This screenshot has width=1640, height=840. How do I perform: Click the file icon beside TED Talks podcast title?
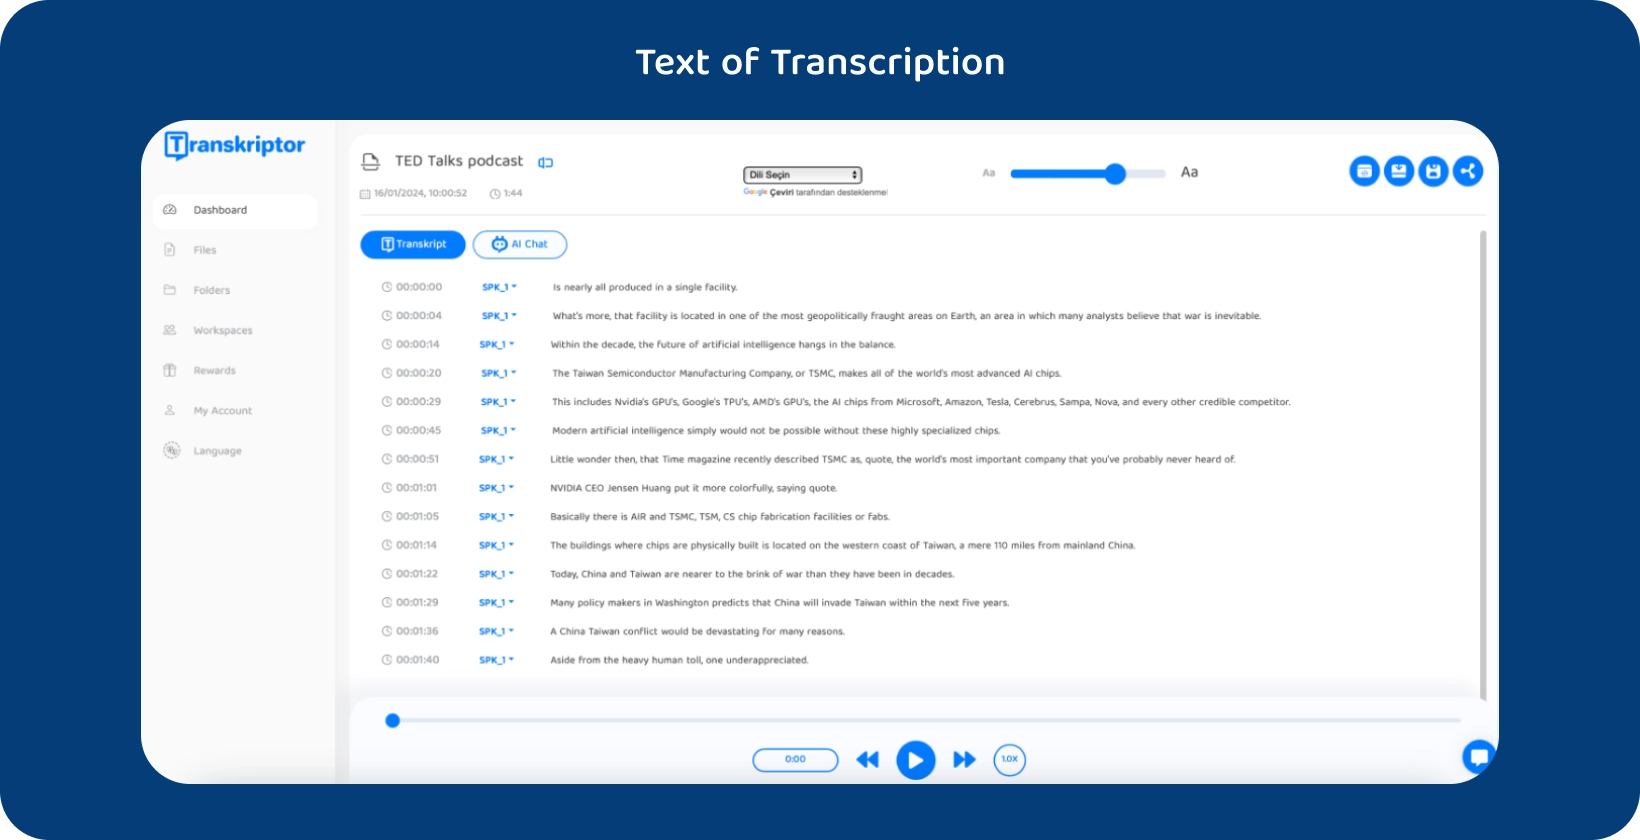[371, 162]
